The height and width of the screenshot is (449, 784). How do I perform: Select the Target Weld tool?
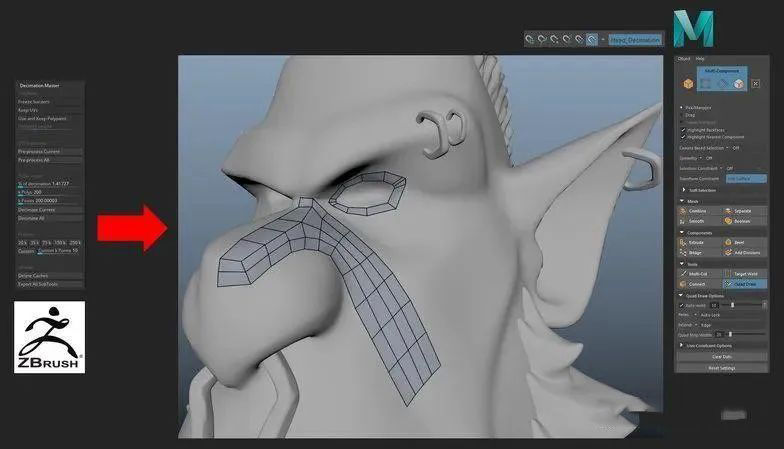tap(744, 274)
